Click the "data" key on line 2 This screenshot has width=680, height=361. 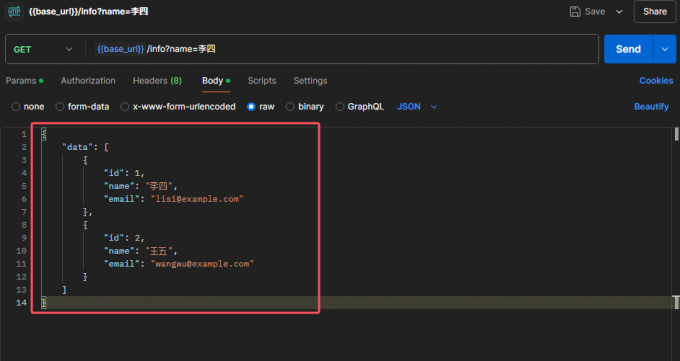point(77,147)
